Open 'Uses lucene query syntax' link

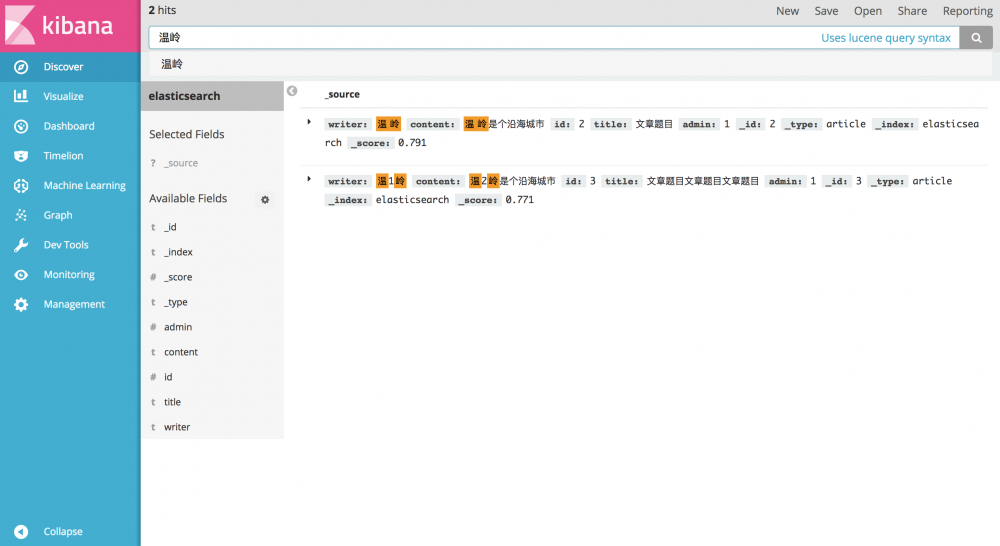tap(885, 38)
